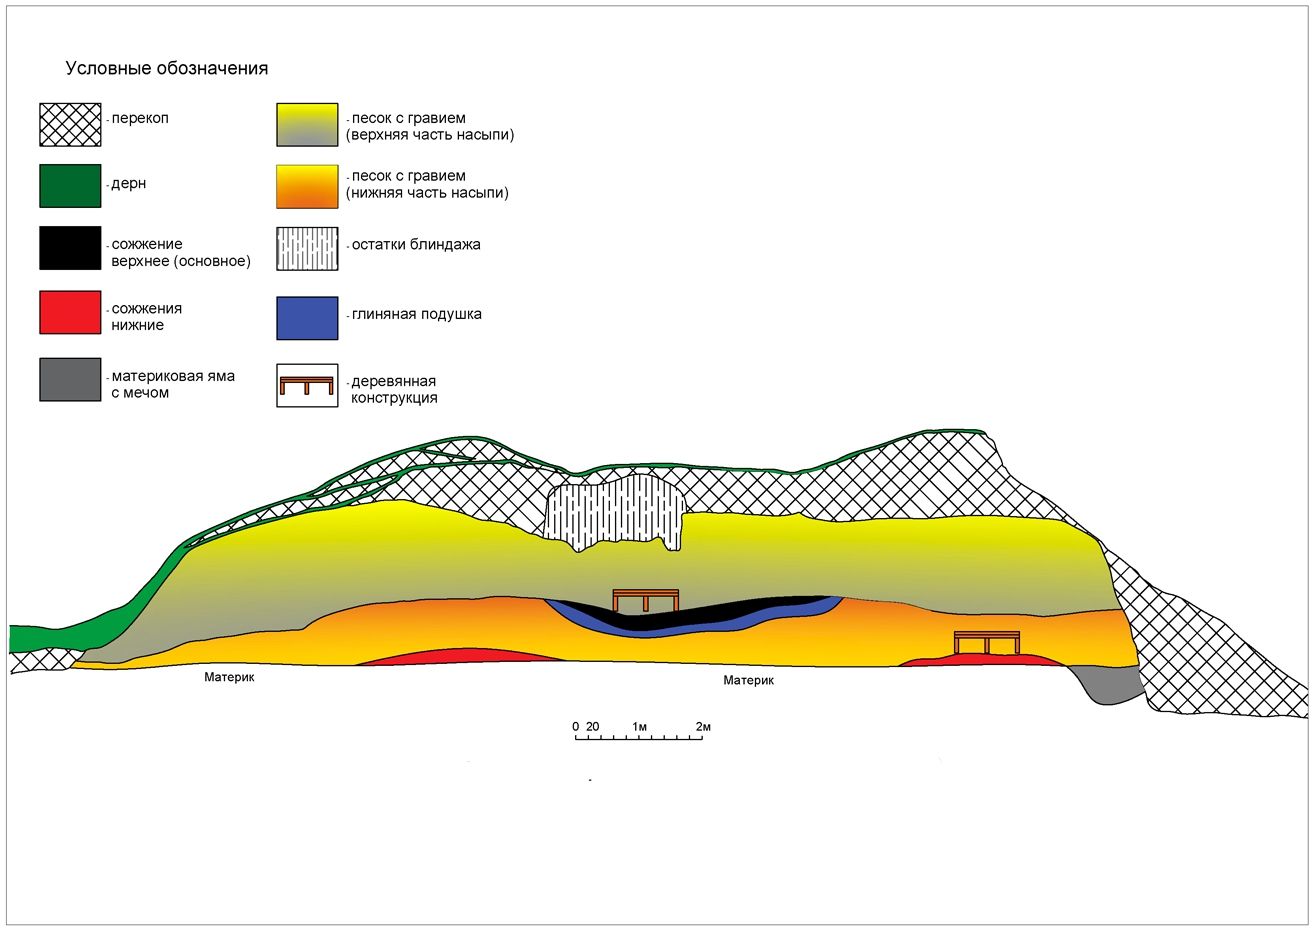The width and height of the screenshot is (1313, 928).
Task: Click the right wooden construction in the section
Action: point(987,642)
